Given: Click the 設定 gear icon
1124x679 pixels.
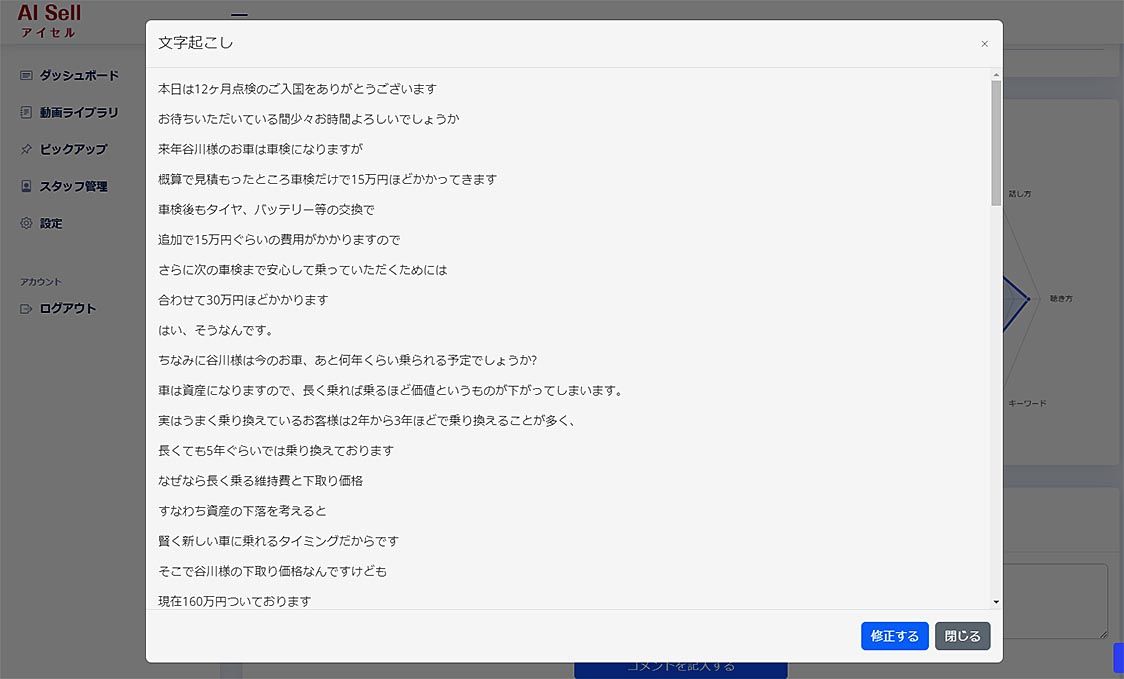Looking at the screenshot, I should click(x=27, y=223).
